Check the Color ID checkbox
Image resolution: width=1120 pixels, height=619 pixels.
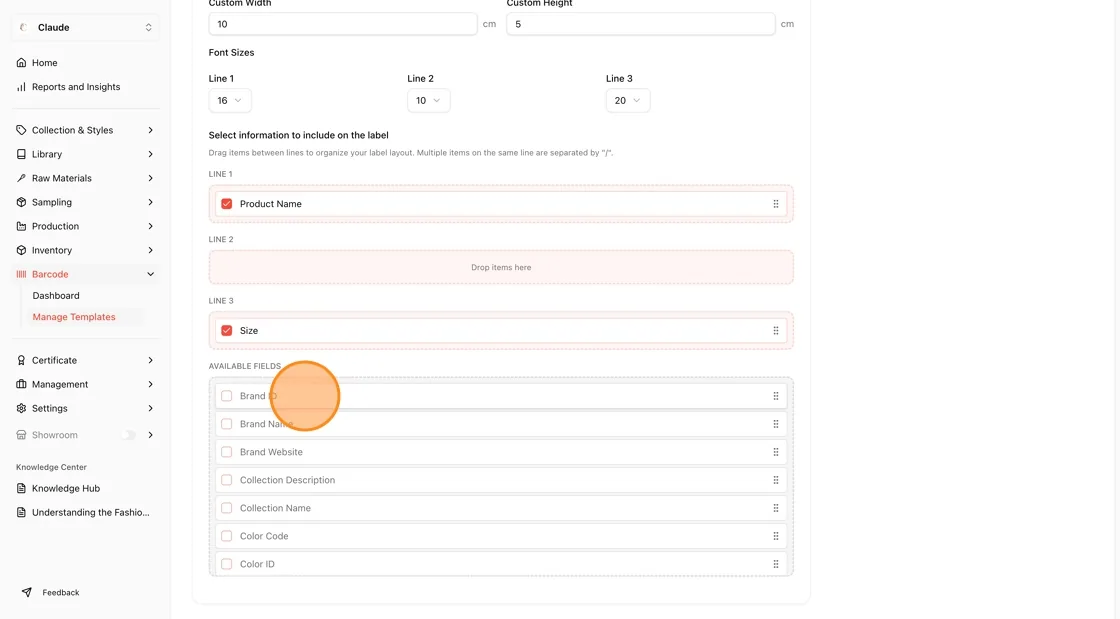point(226,564)
